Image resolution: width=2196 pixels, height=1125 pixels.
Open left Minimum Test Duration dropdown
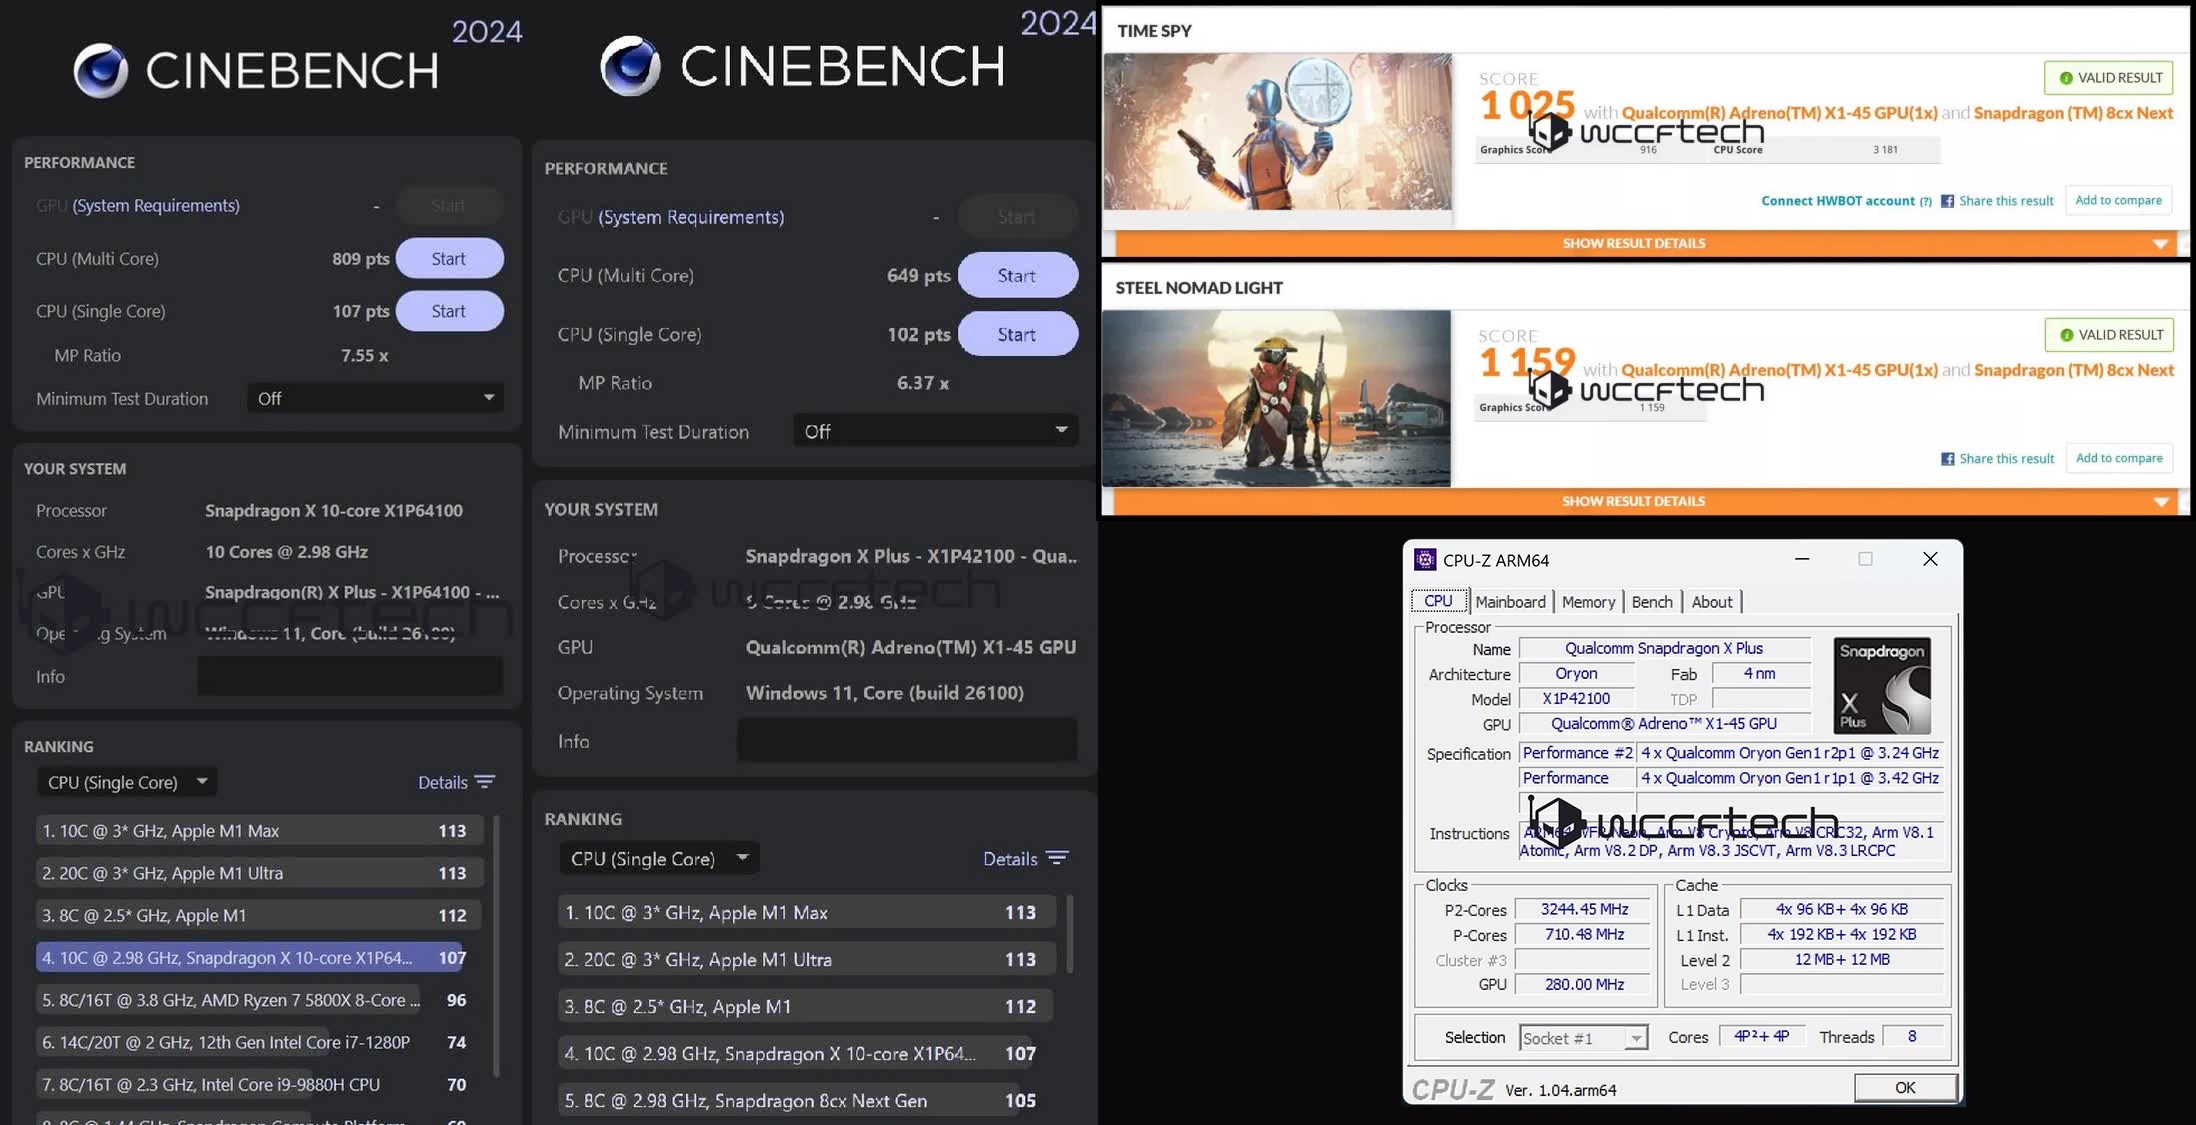[375, 398]
